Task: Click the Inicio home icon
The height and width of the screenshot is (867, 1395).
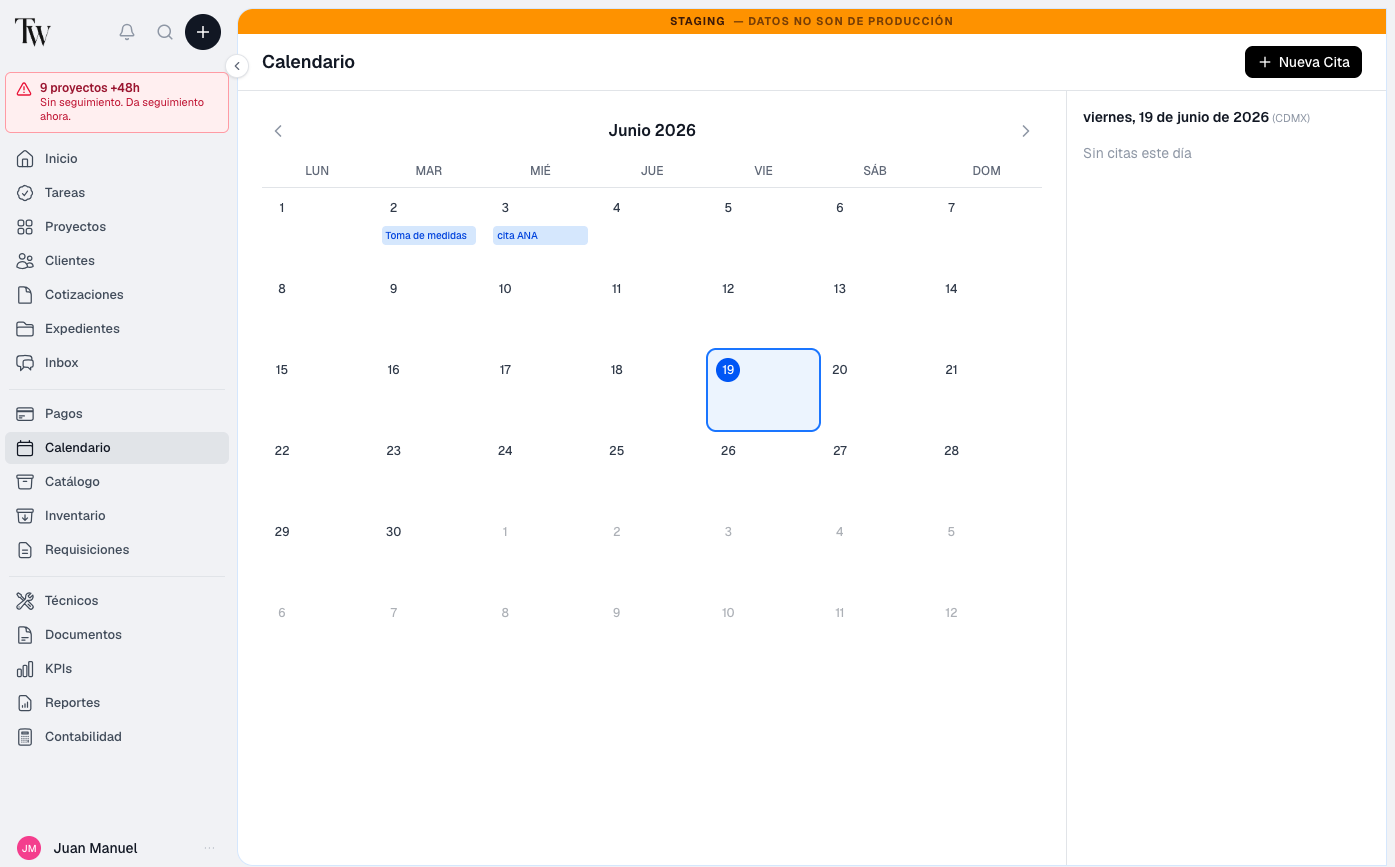Action: [26, 159]
